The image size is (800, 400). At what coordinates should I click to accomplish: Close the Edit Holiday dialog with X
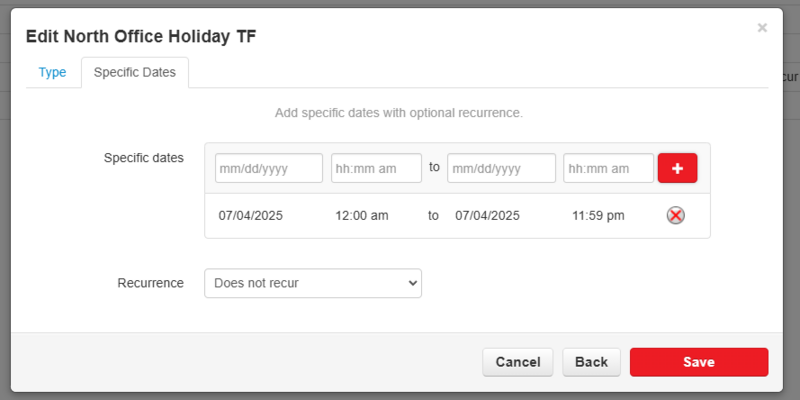coord(762,28)
